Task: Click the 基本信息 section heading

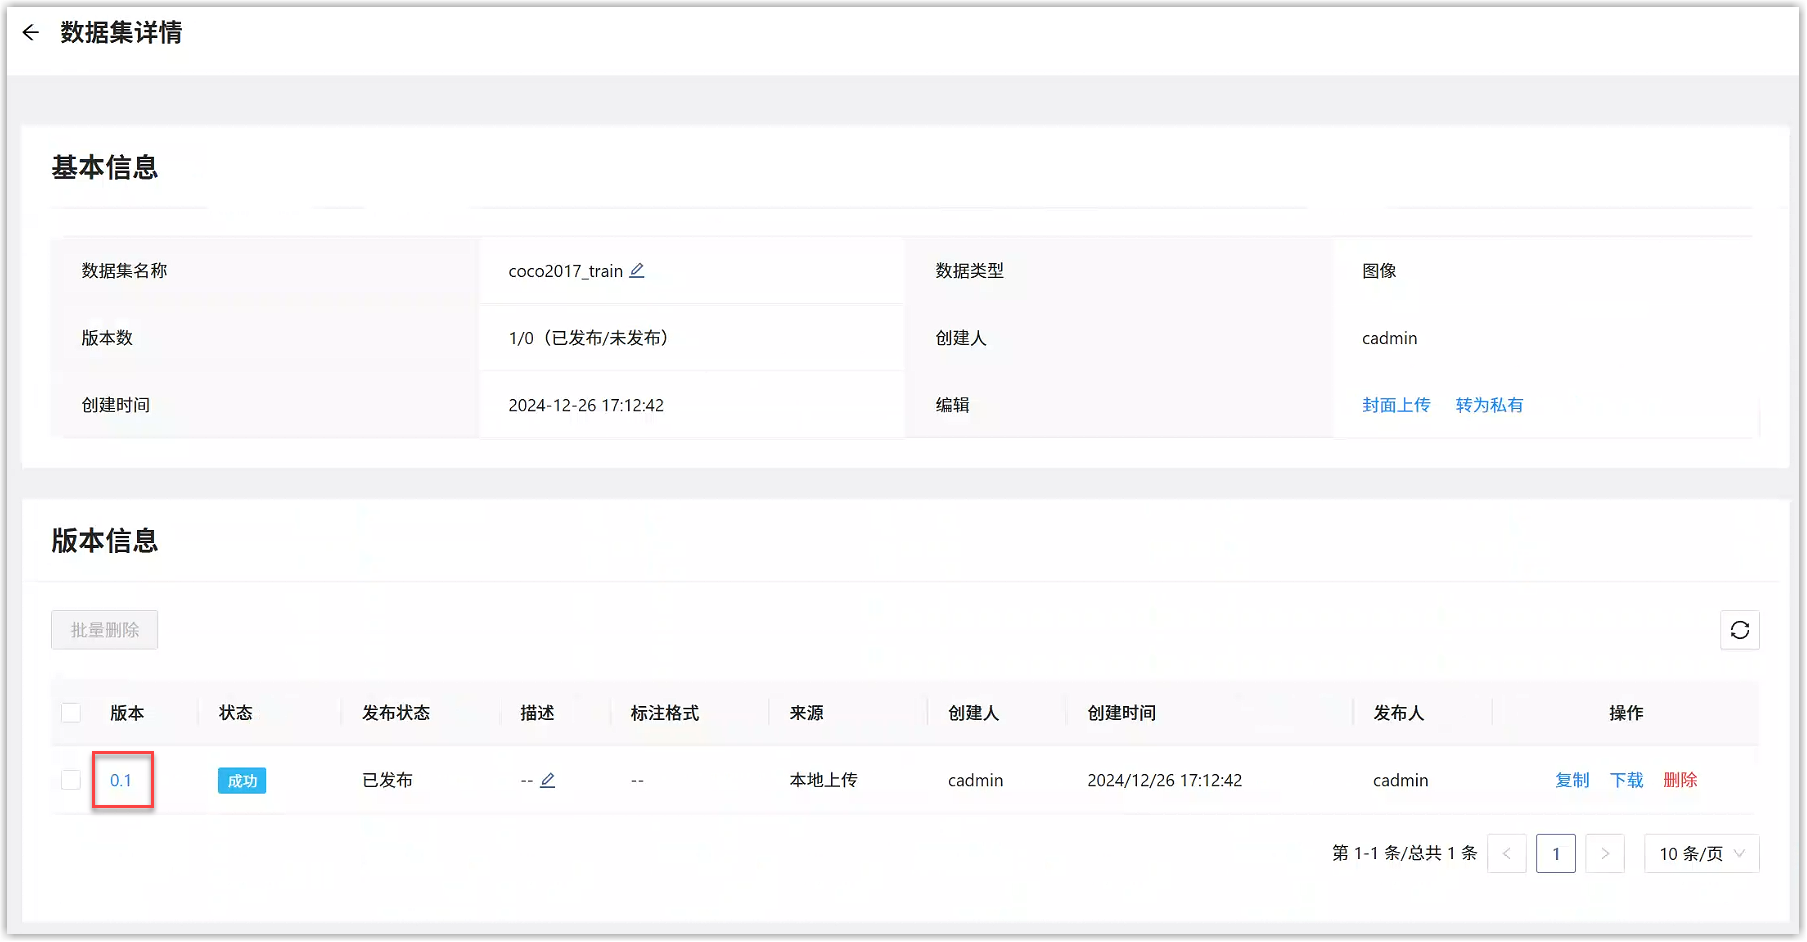Action: coord(105,168)
